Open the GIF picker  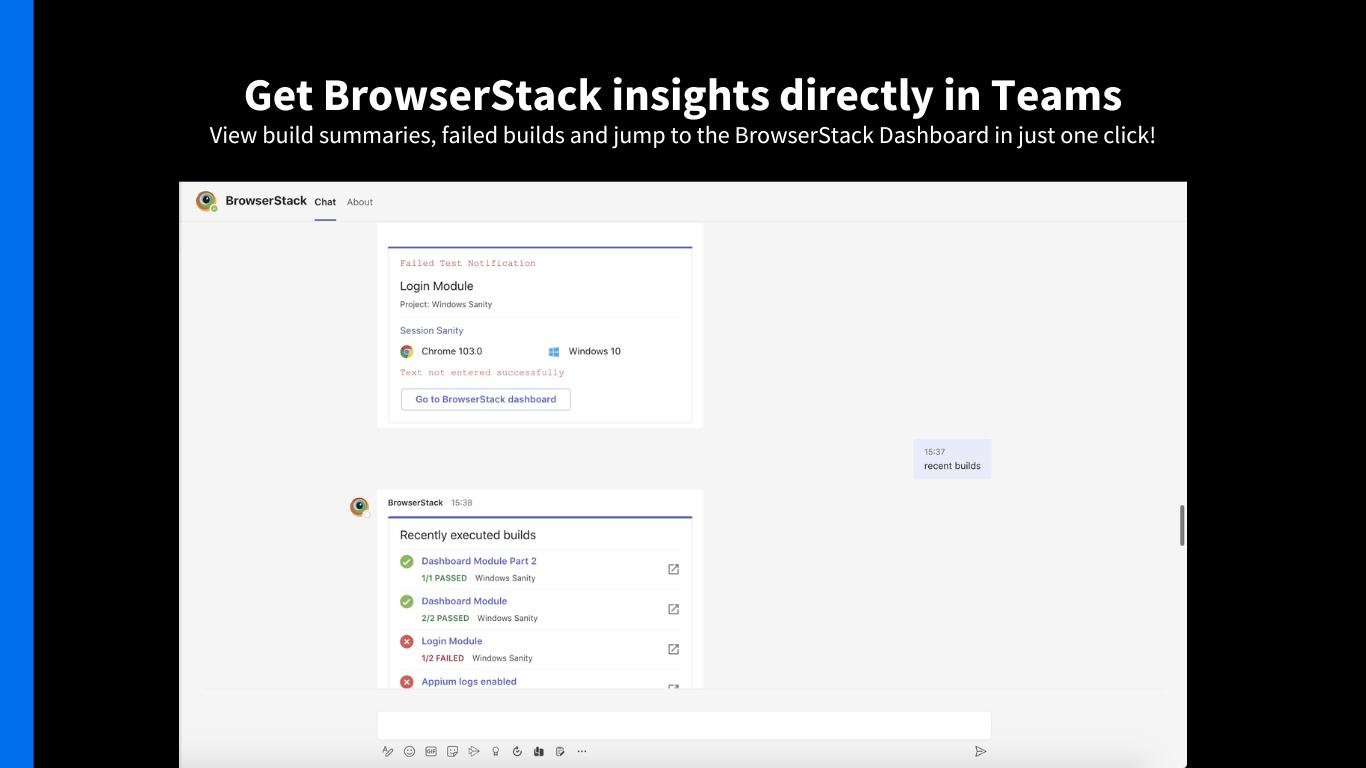[431, 751]
